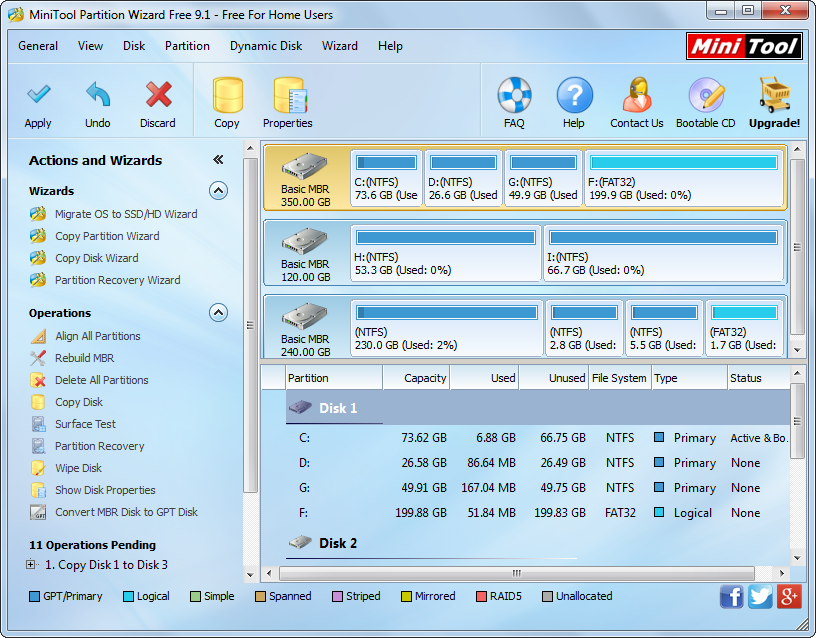
Task: Click the Apply checkmark icon
Action: coord(39,94)
